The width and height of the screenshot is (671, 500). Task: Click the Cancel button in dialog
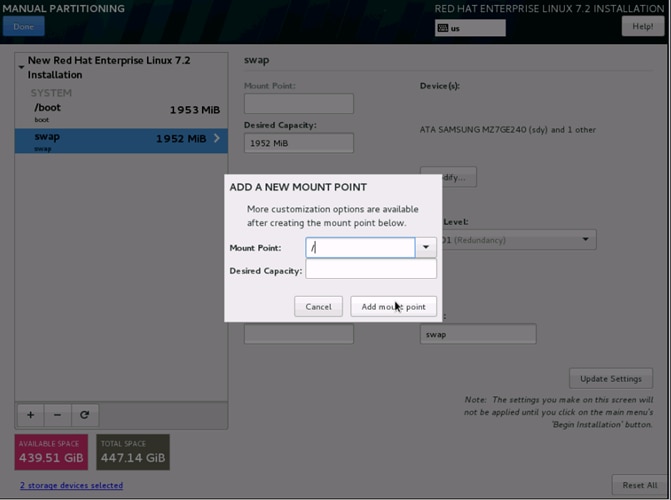point(318,307)
